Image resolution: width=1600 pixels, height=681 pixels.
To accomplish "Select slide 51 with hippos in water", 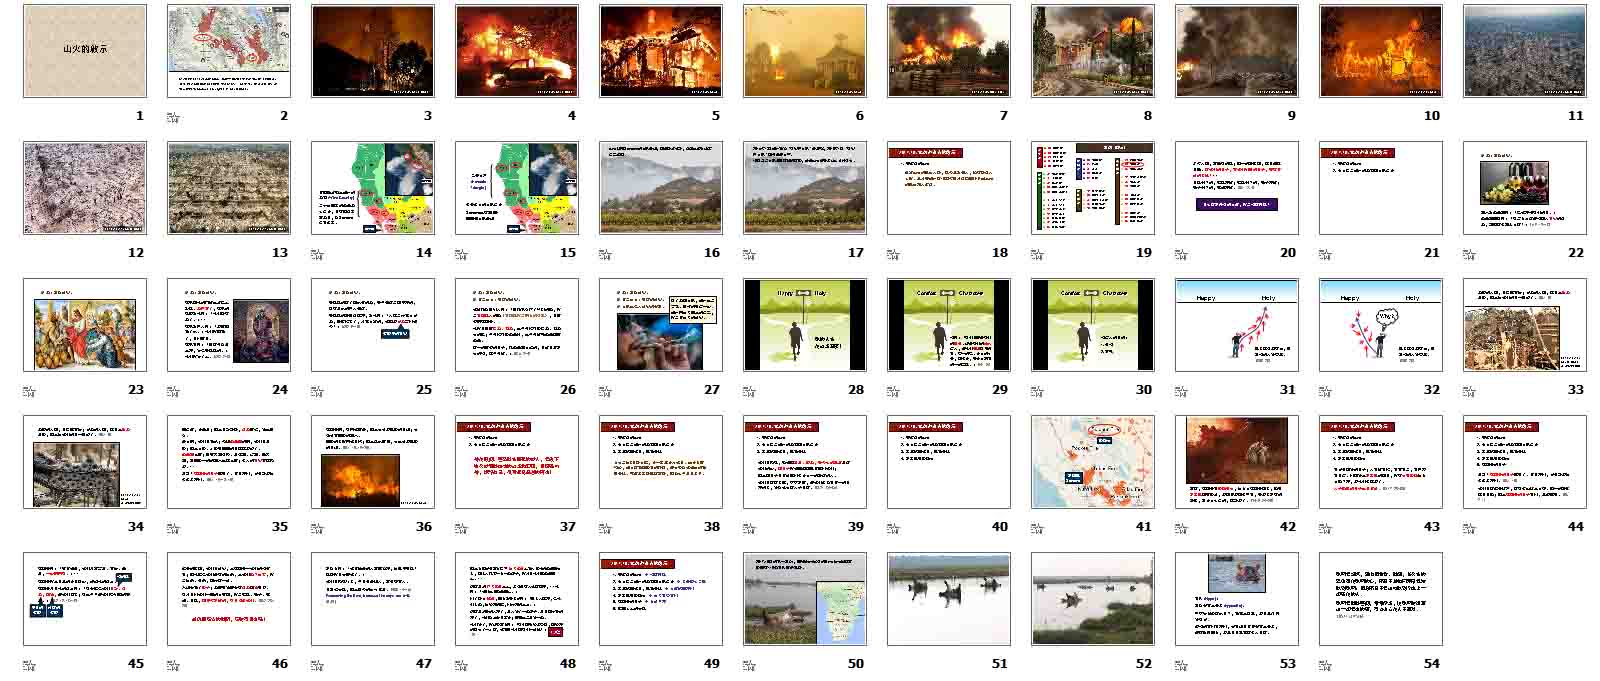I will click(x=949, y=599).
